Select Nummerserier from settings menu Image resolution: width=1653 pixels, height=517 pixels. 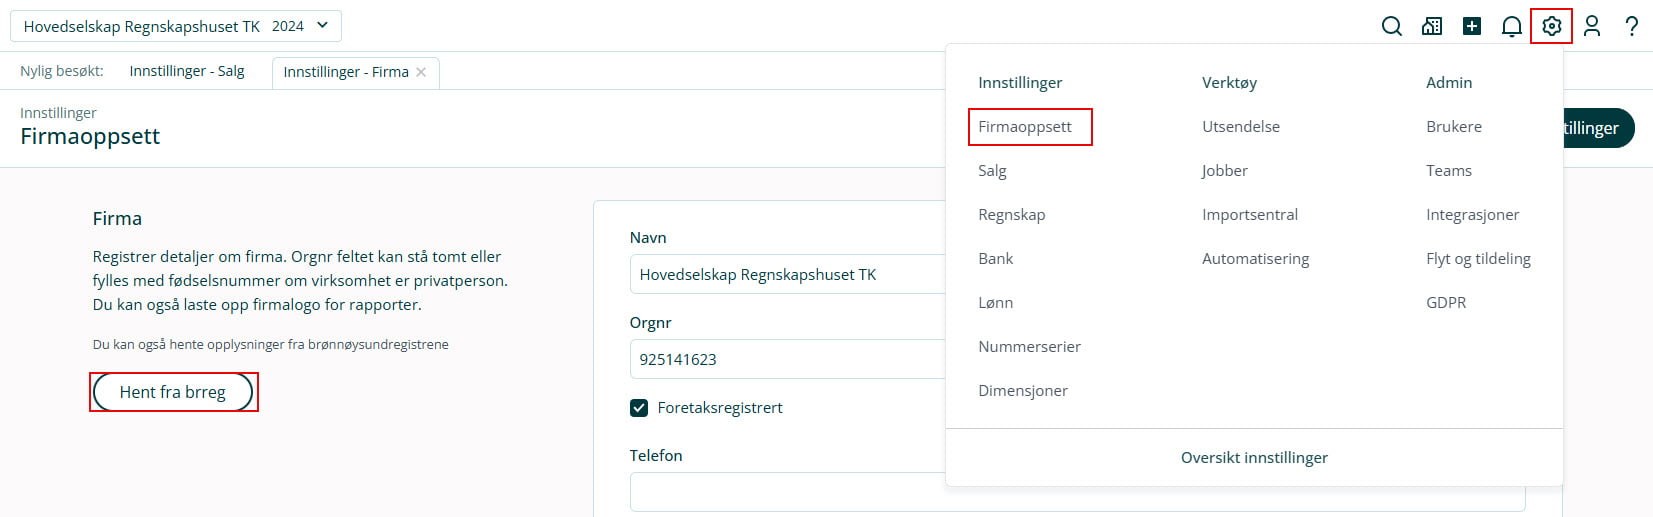[1029, 347]
